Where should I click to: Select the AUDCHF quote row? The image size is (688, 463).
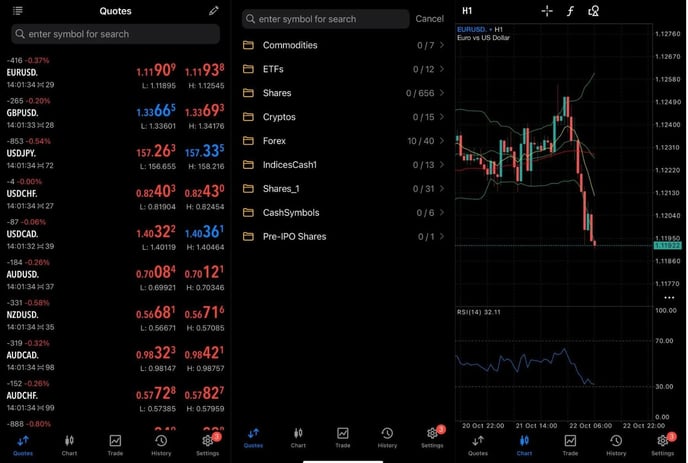[115, 396]
